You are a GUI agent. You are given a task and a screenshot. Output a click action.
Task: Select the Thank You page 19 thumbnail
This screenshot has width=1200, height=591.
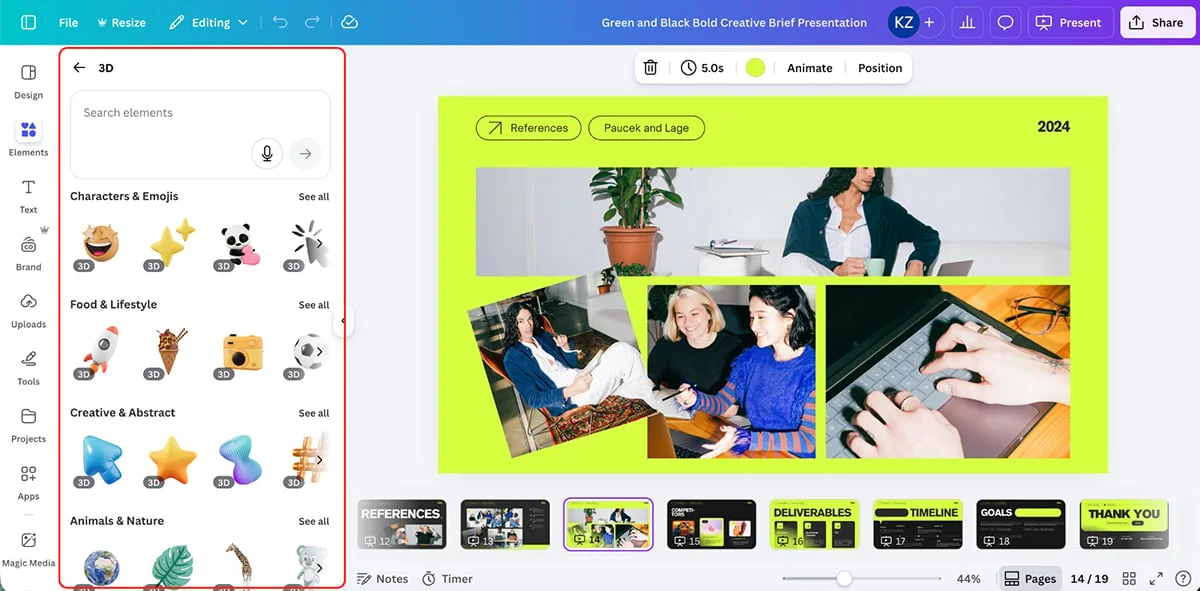(x=1124, y=524)
